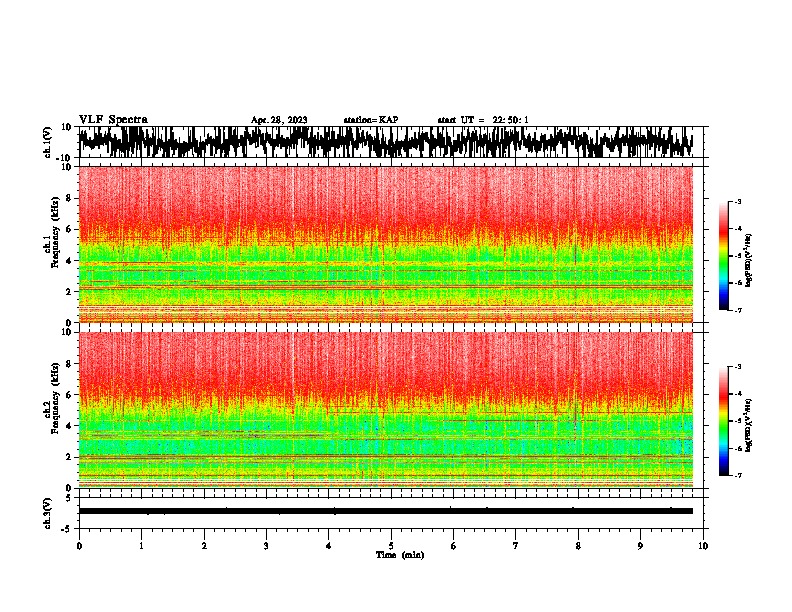Screen dimensions: 792x612
Task: Click the "station=KAP" header label
Action: click(x=371, y=120)
